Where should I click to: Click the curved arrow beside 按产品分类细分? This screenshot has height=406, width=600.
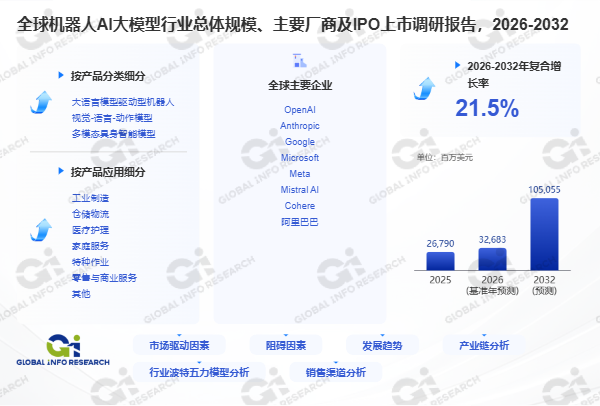coord(41,102)
